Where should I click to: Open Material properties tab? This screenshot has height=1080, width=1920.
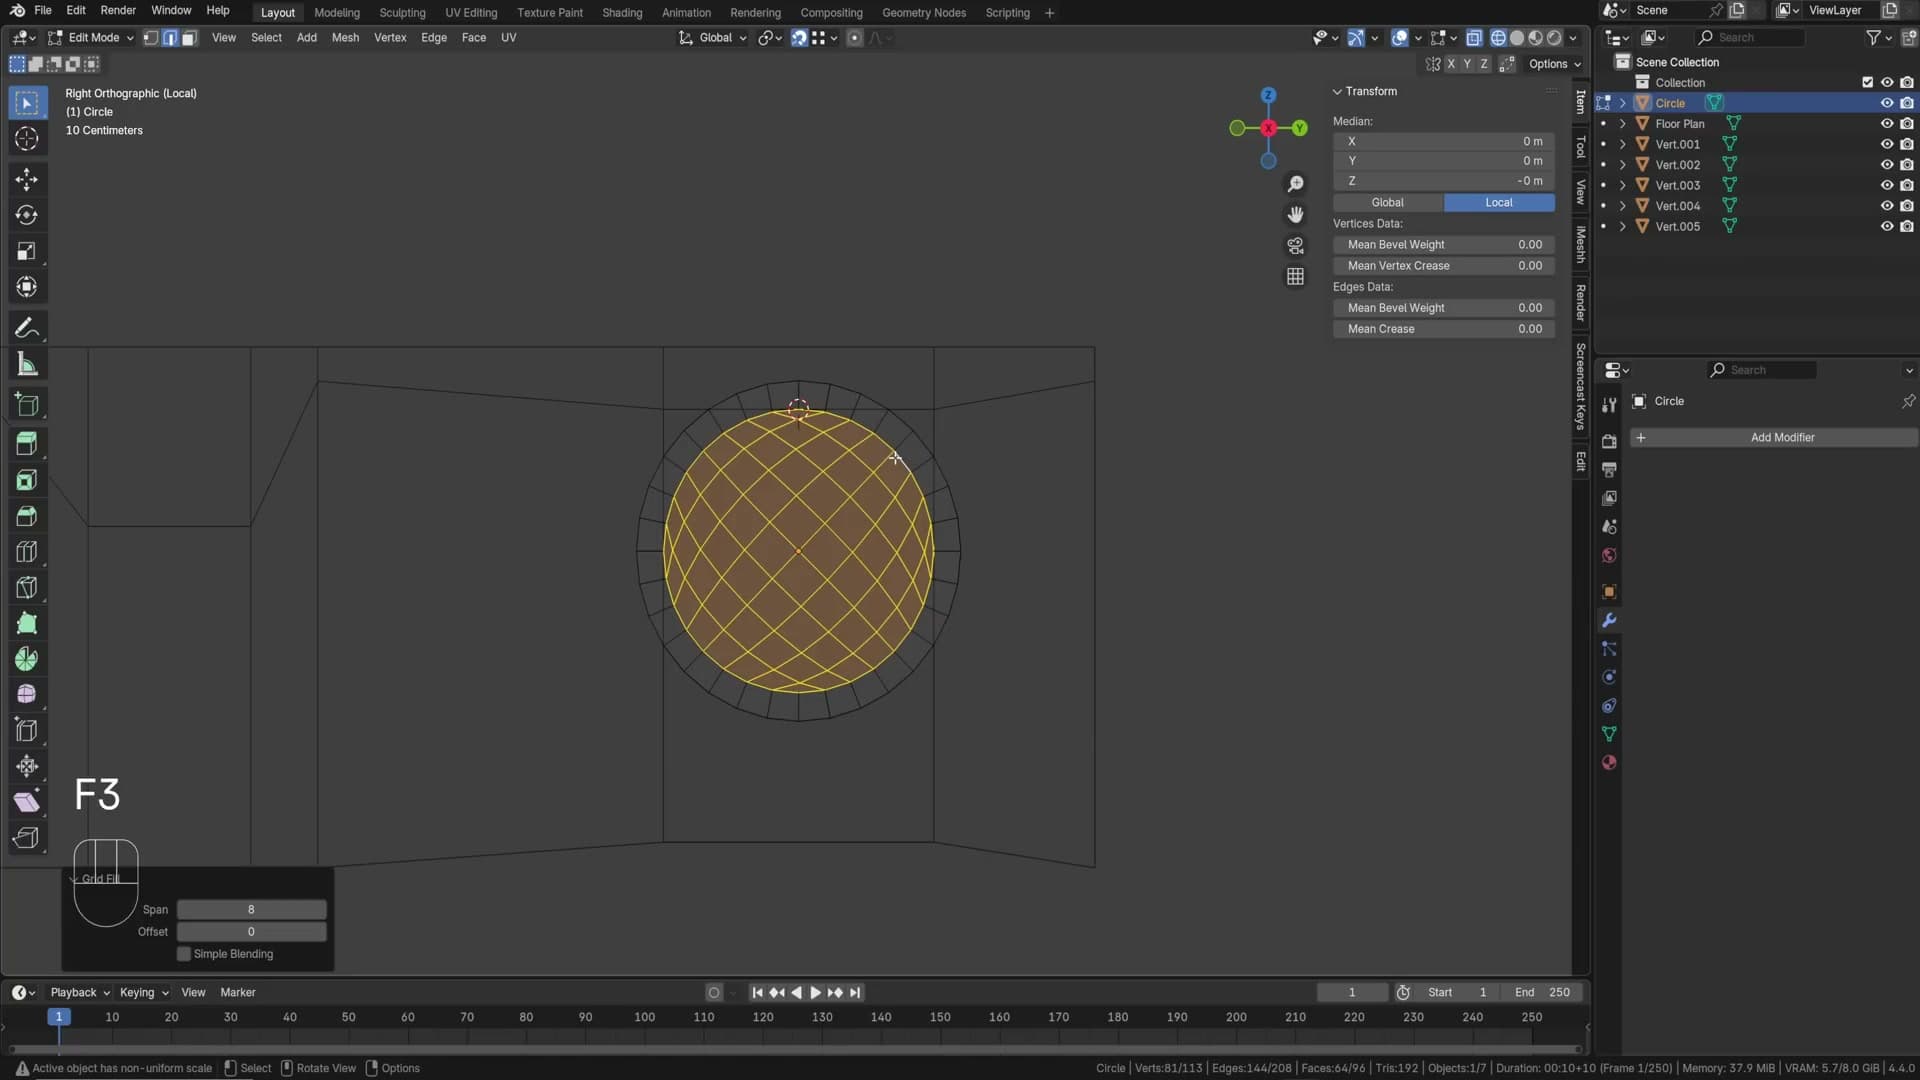click(1609, 763)
